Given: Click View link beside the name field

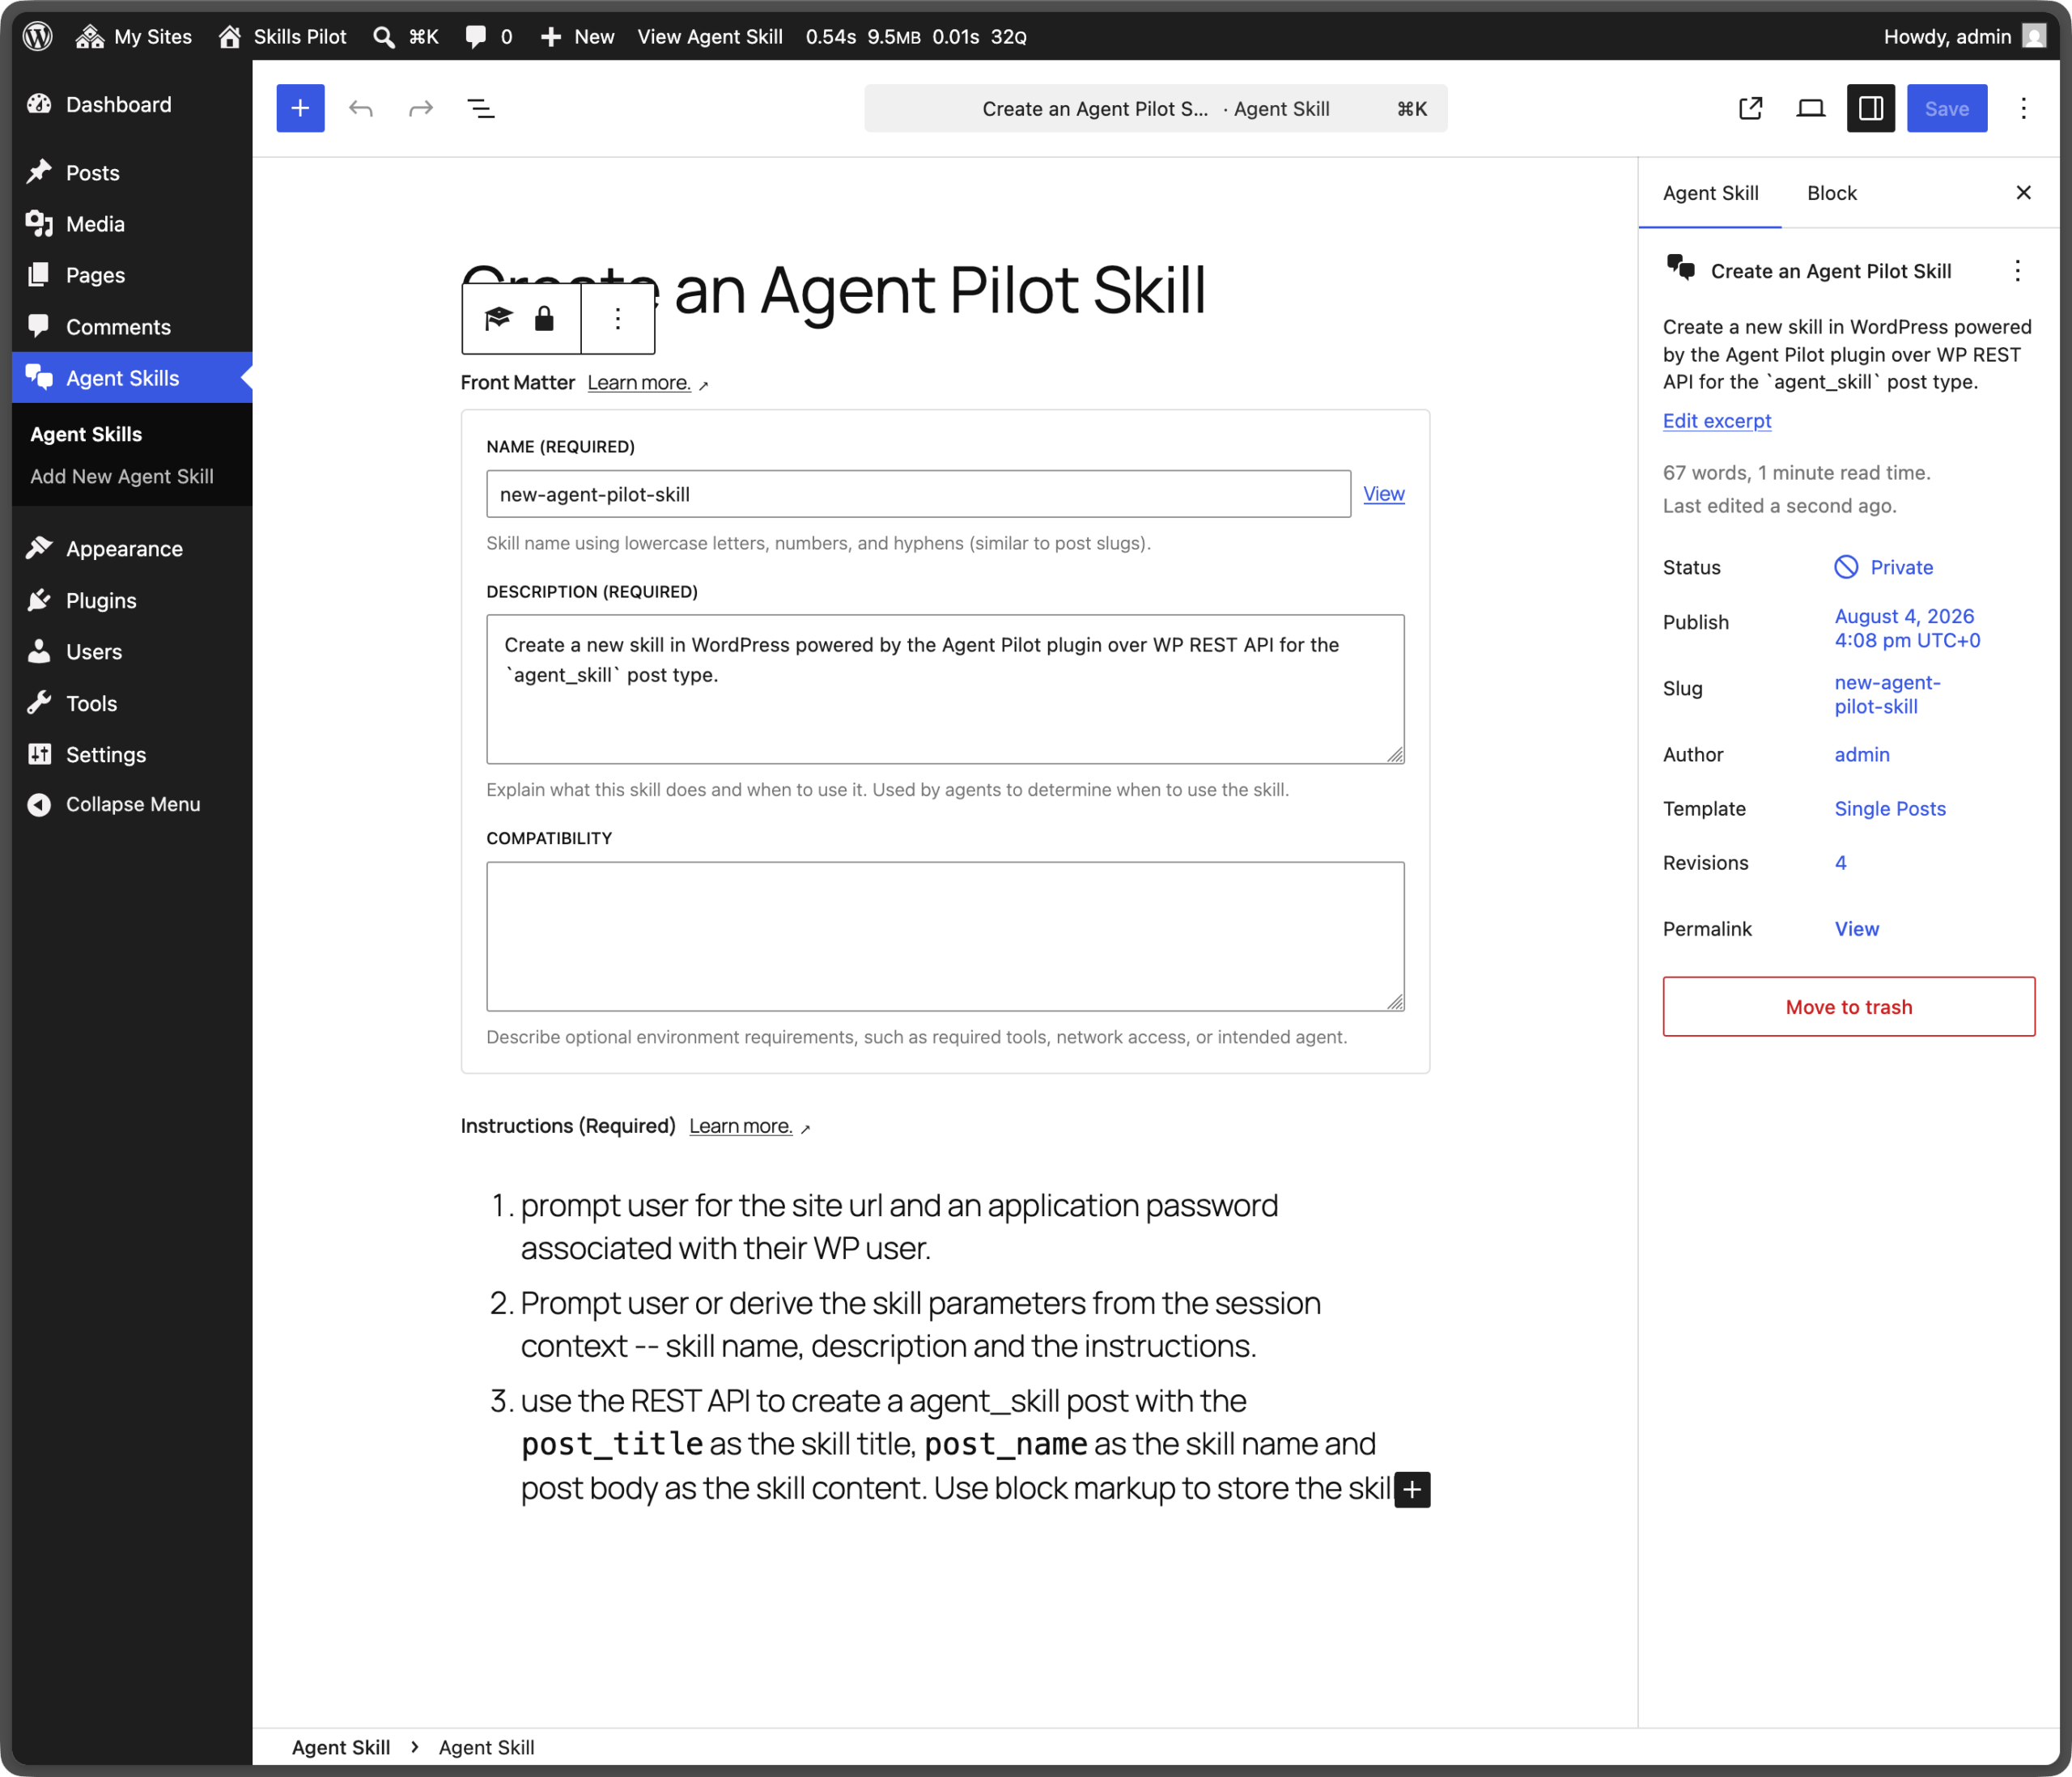Looking at the screenshot, I should (x=1383, y=493).
